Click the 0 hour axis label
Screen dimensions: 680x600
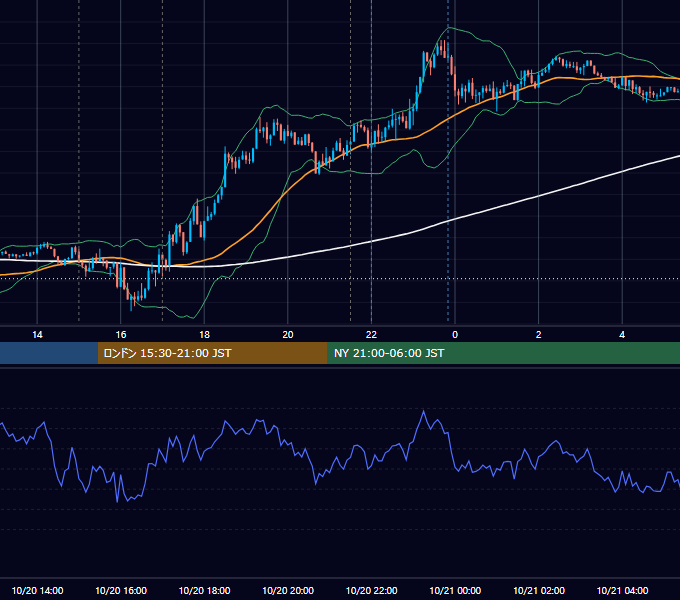tap(455, 335)
